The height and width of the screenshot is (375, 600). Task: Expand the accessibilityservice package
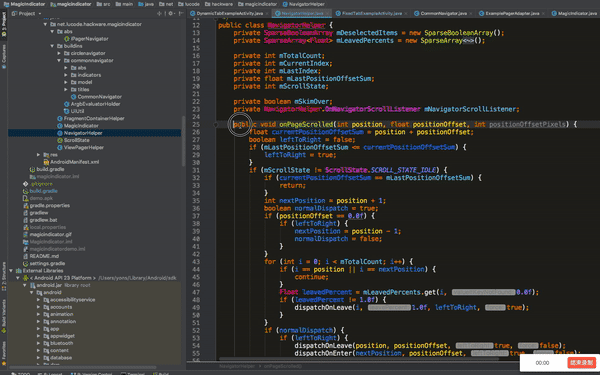(x=39, y=300)
